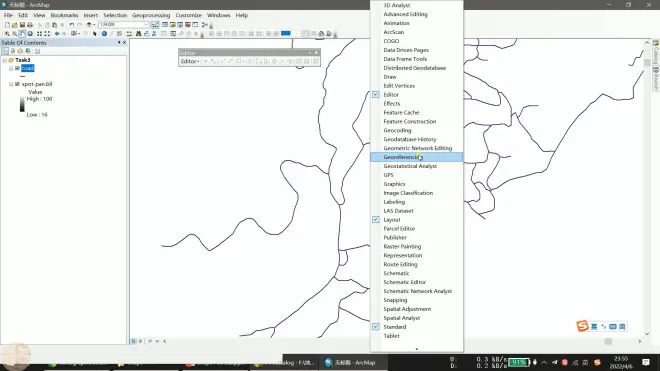Screen dimensions: 660x371
Task: Click the Add Data toolbar icon
Action: pos(89,25)
